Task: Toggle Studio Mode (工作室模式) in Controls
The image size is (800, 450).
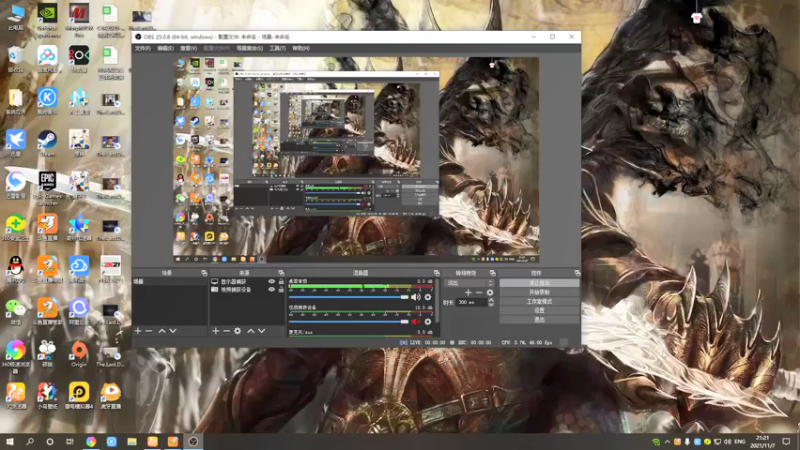Action: click(539, 302)
